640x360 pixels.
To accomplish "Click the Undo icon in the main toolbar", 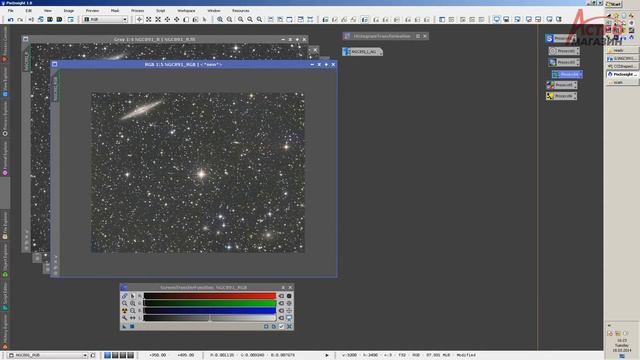I will 11,19.
